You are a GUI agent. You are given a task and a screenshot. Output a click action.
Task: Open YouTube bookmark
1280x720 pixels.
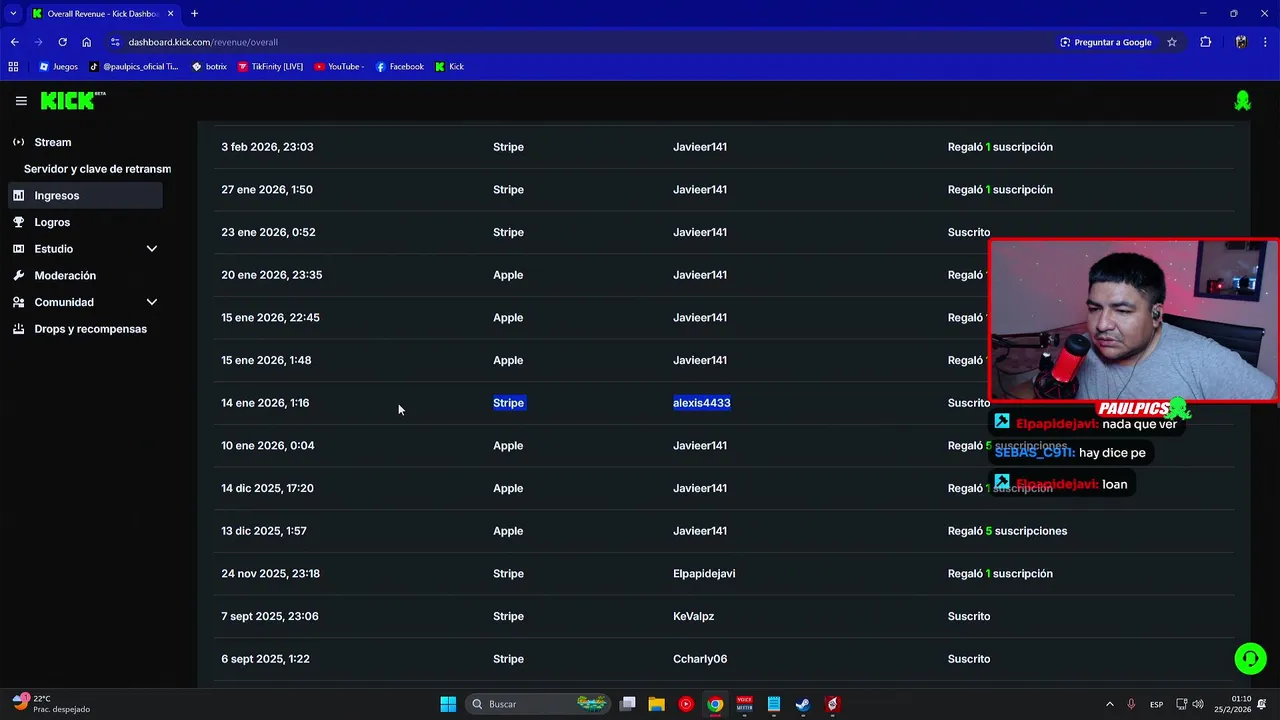[x=339, y=67]
